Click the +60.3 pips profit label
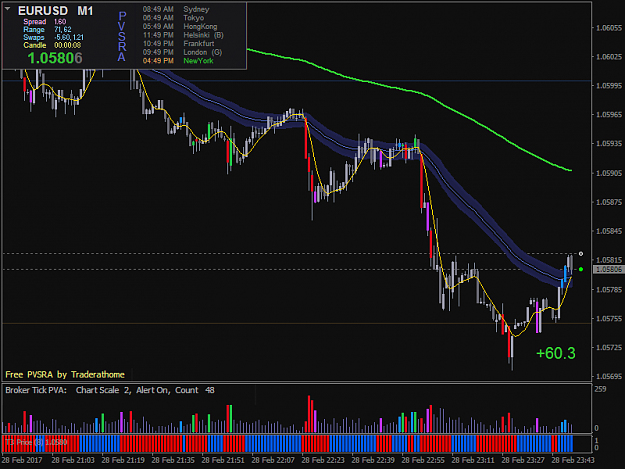This screenshot has width=625, height=469. [x=556, y=353]
